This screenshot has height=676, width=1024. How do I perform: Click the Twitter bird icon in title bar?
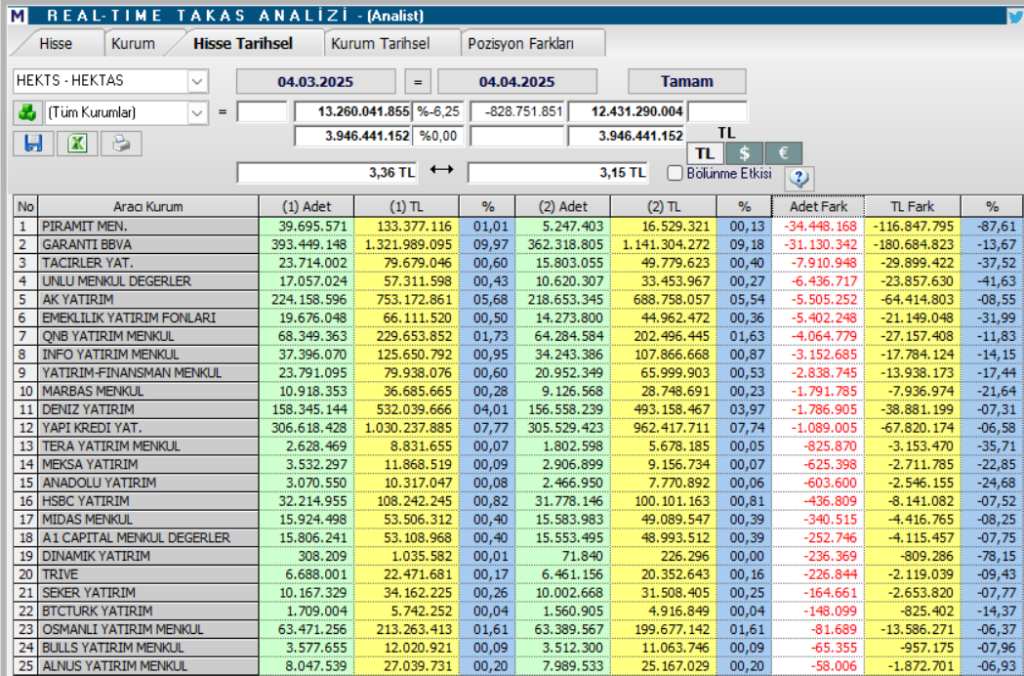(1015, 16)
